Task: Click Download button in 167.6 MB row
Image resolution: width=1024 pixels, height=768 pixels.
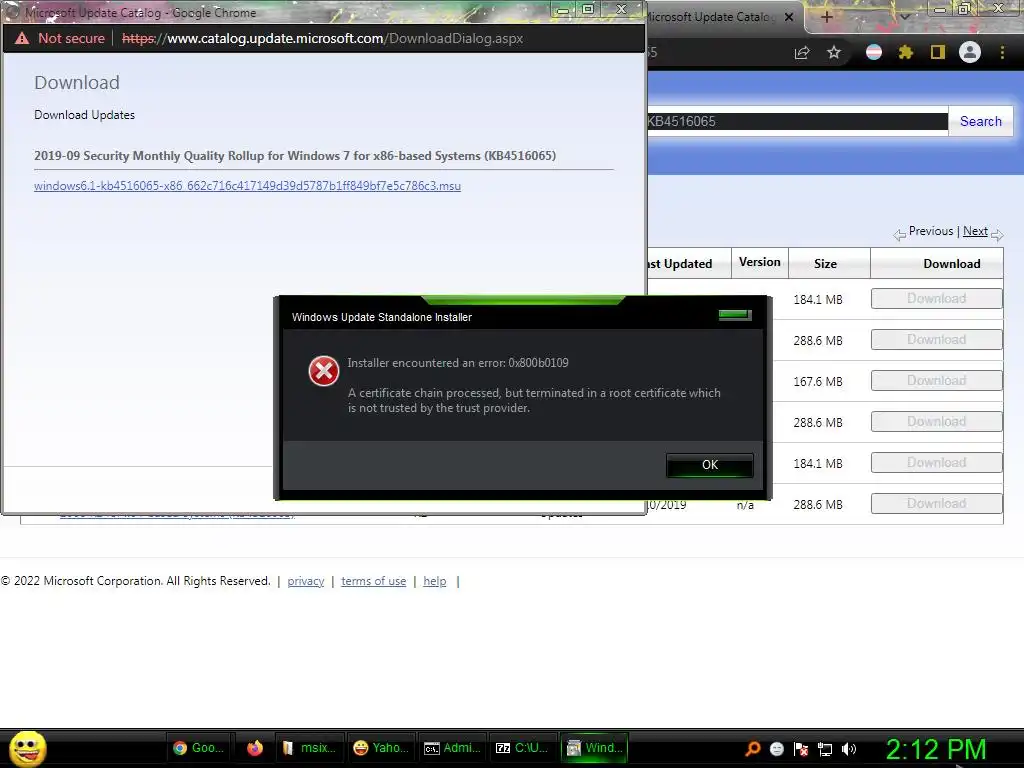Action: pos(936,381)
